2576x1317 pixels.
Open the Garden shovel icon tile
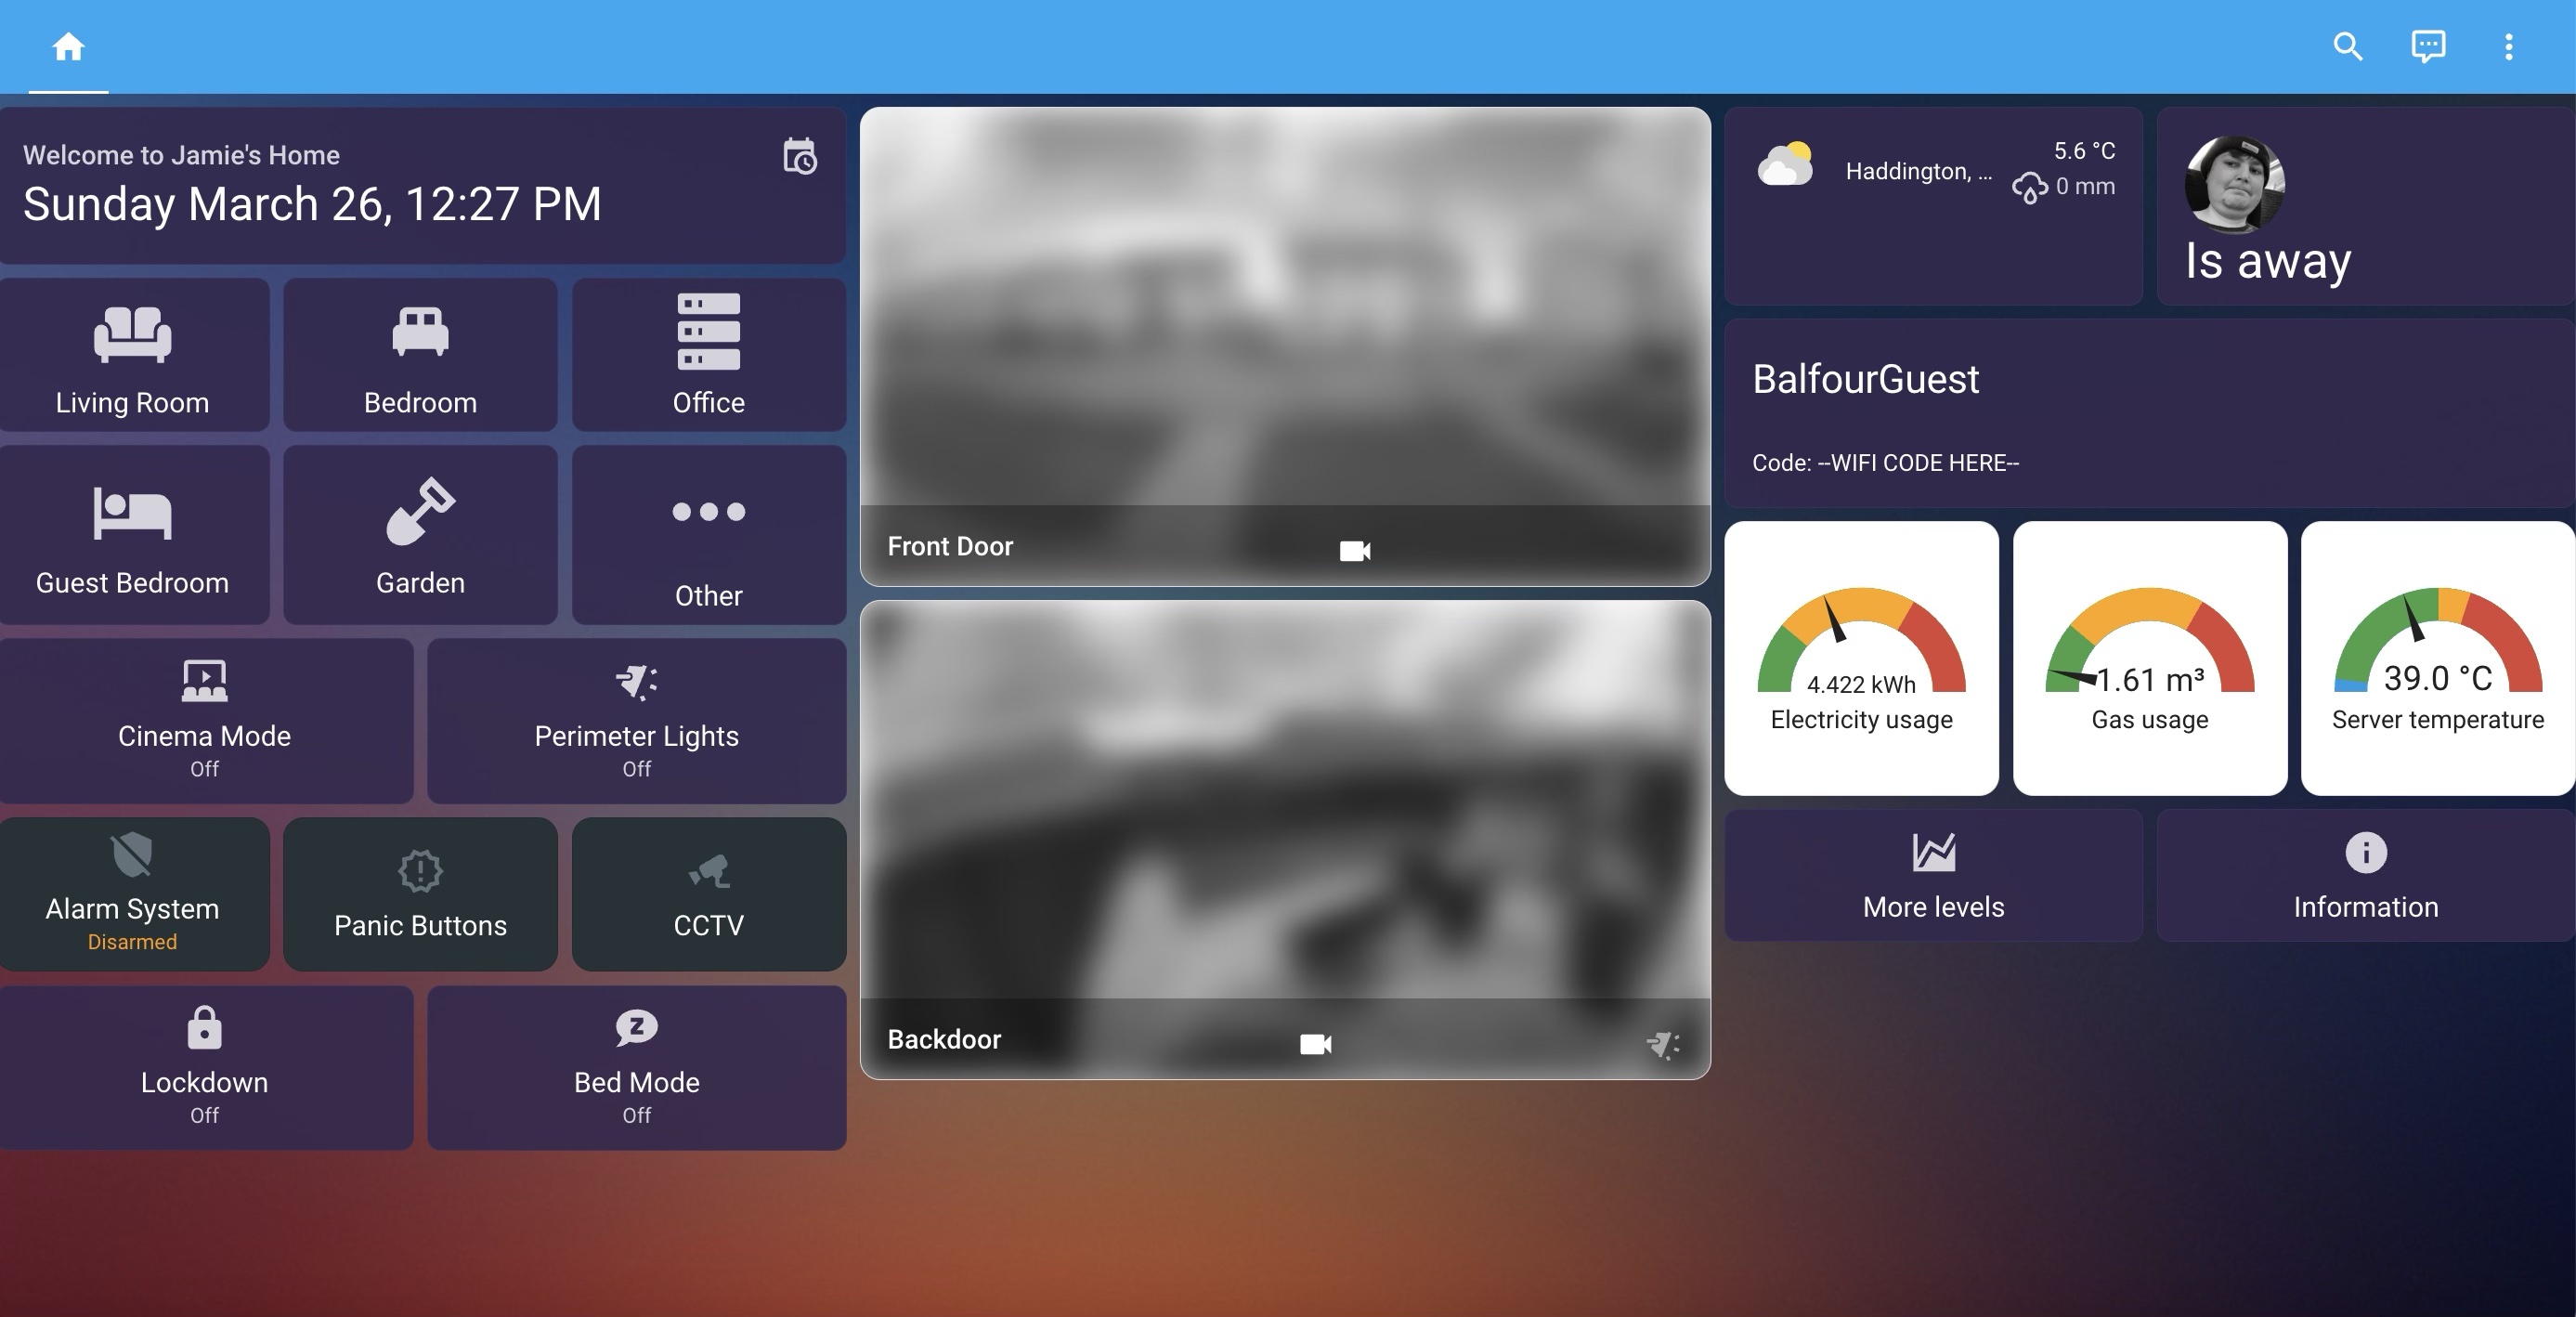point(420,535)
